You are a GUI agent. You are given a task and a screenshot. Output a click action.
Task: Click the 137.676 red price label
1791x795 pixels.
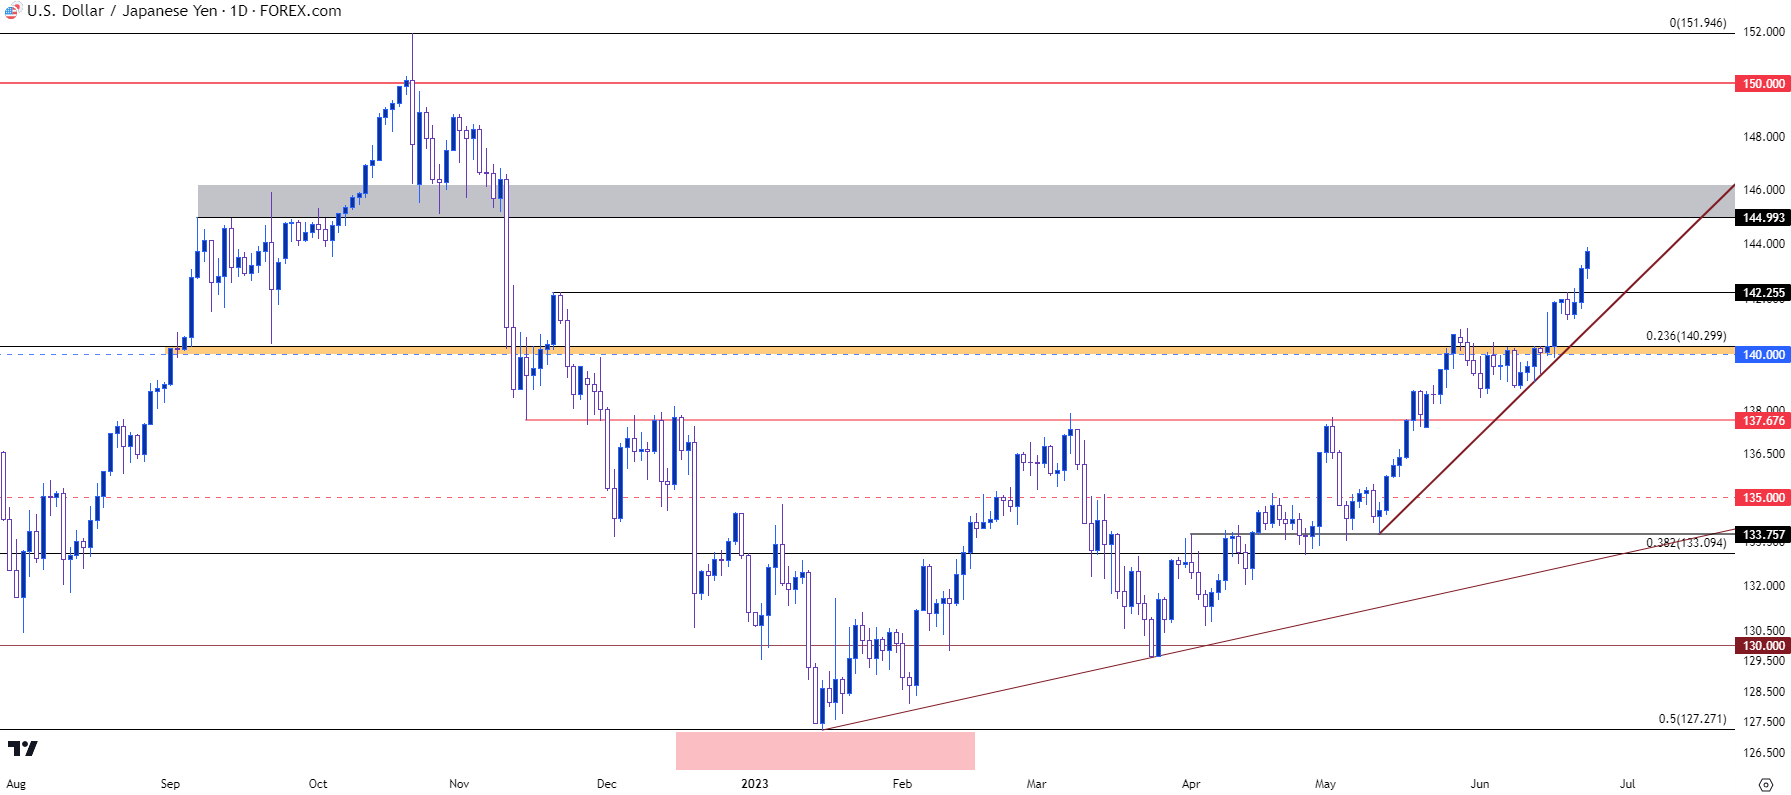[x=1762, y=421]
